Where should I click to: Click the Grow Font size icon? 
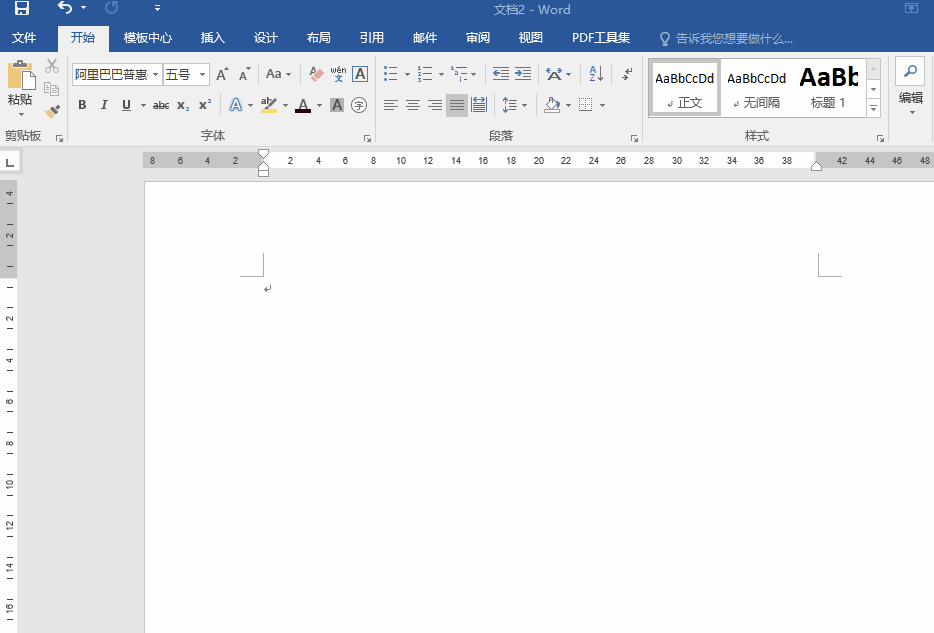click(x=222, y=74)
